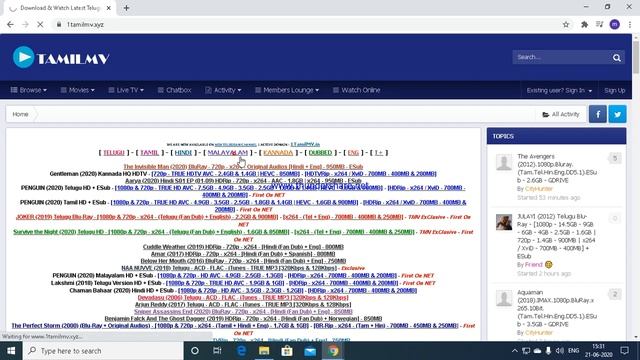
Task: Click the JULAYI topic poster avatar
Action: click(x=504, y=222)
